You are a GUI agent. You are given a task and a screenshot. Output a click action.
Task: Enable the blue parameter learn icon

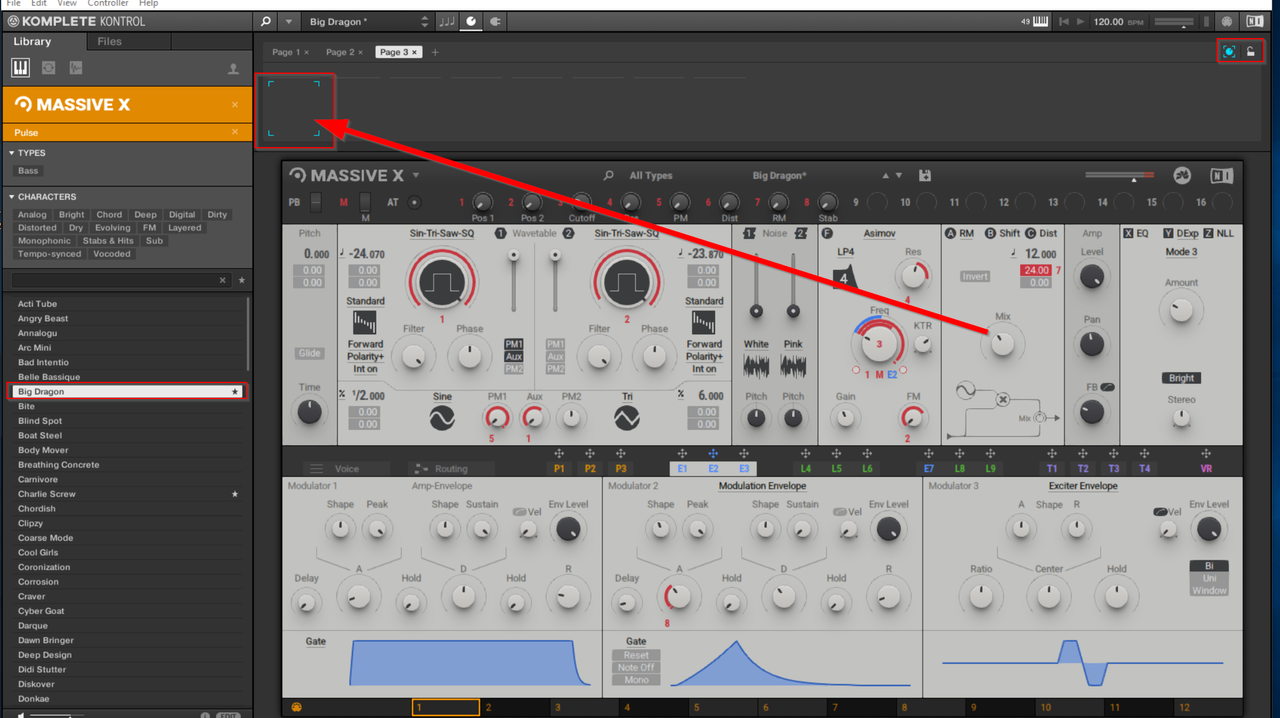(1229, 52)
